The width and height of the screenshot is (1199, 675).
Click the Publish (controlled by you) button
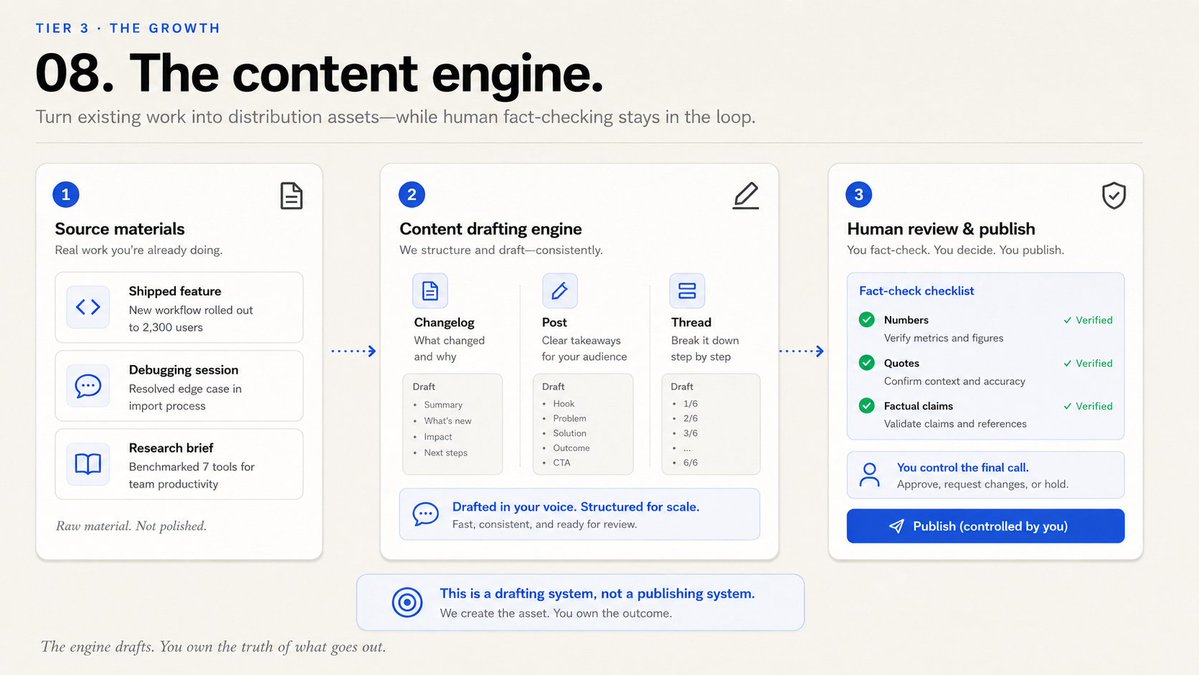point(985,526)
